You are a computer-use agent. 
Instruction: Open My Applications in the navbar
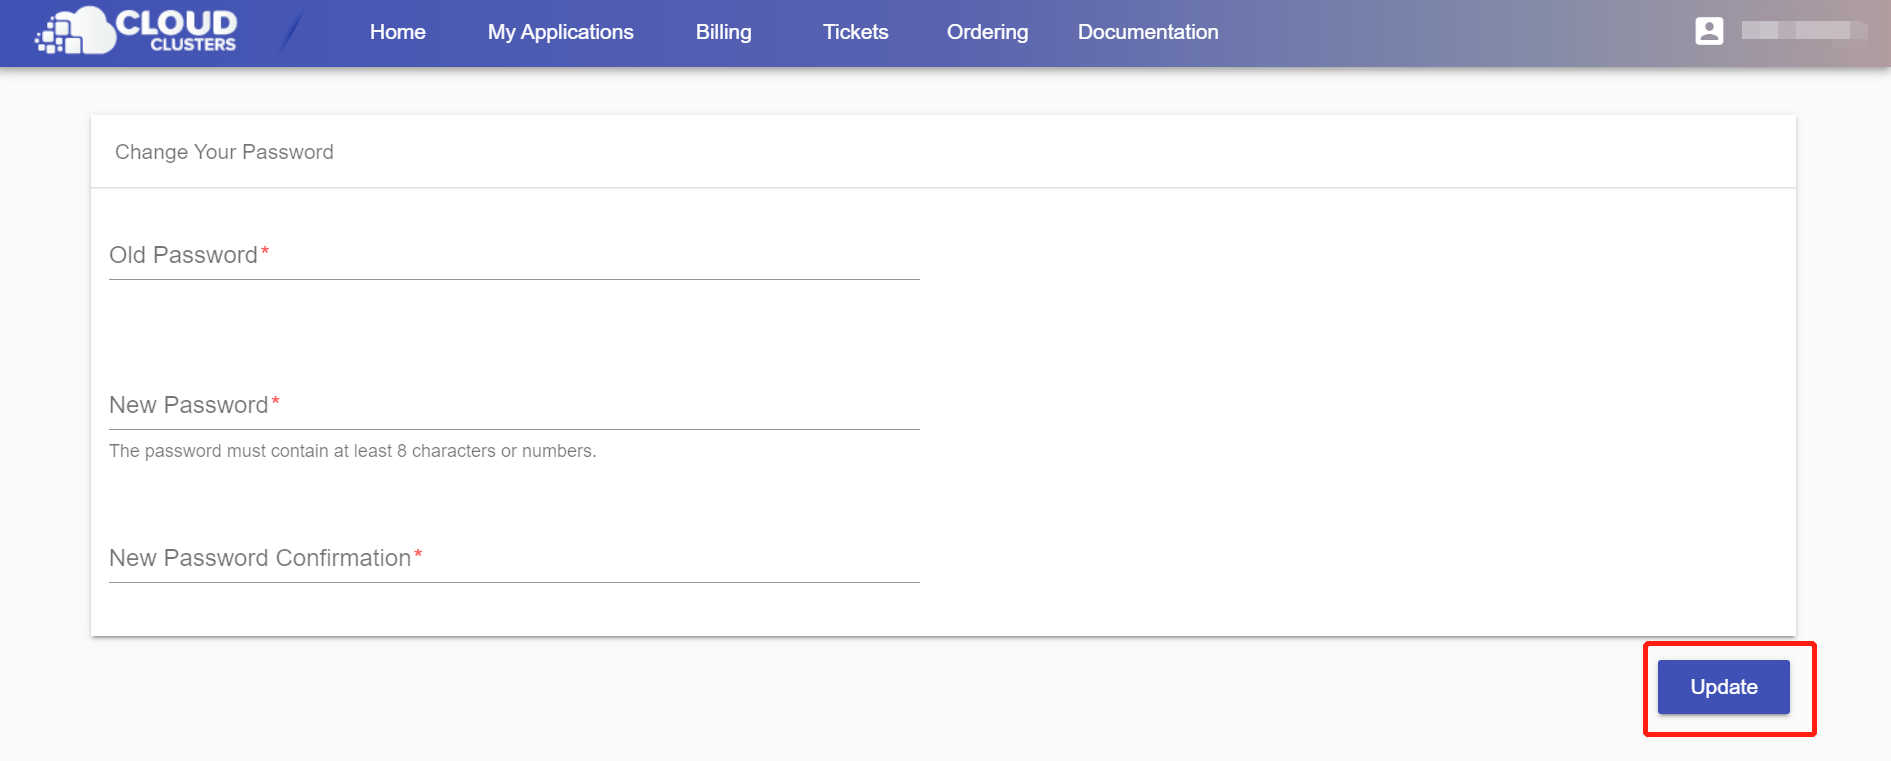pyautogui.click(x=560, y=32)
